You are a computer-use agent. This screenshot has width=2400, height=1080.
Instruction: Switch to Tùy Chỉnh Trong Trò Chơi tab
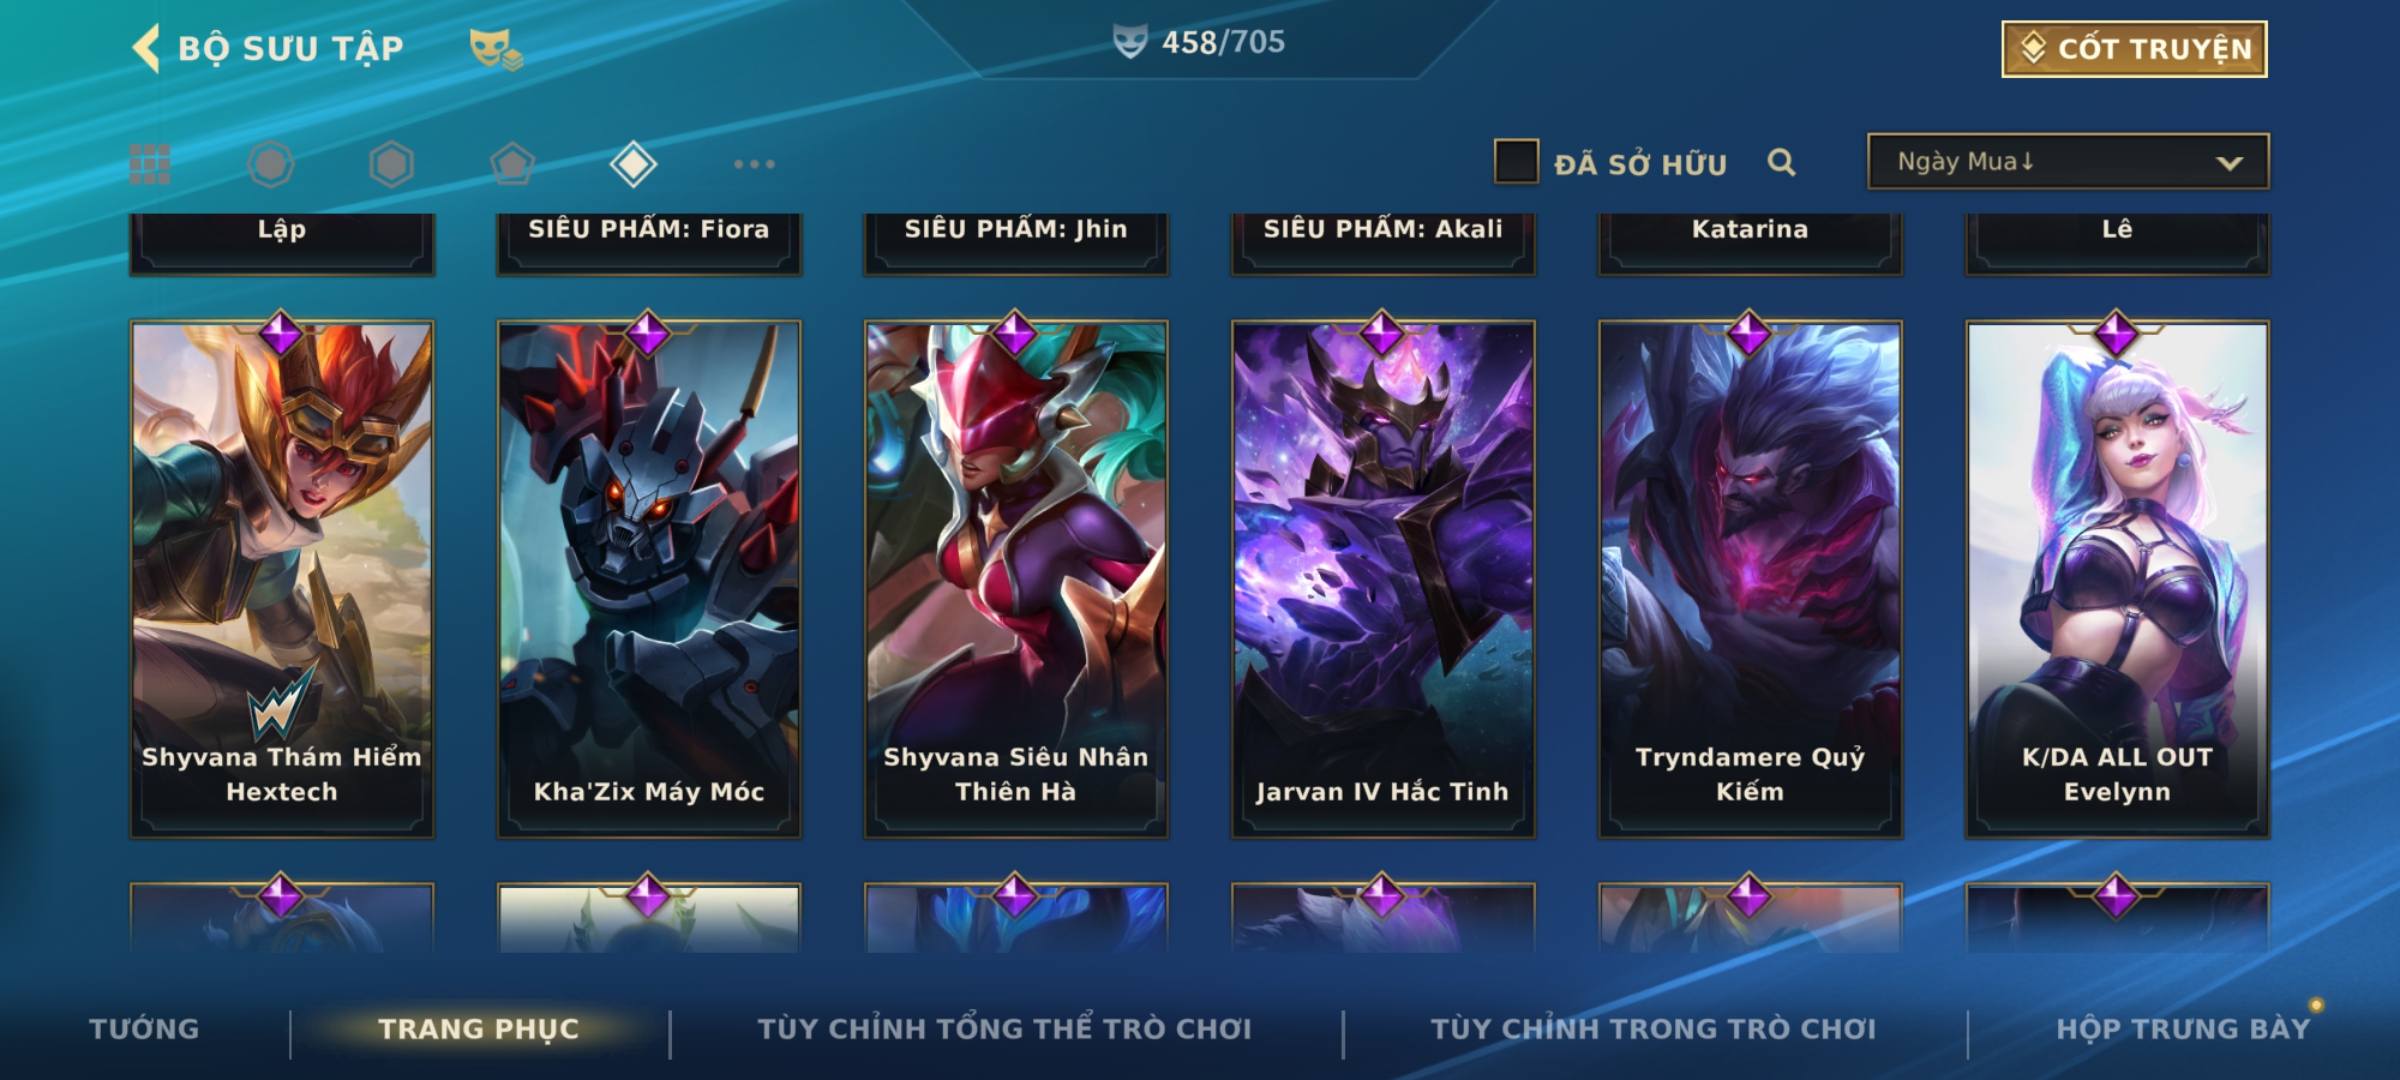click(x=1654, y=1029)
